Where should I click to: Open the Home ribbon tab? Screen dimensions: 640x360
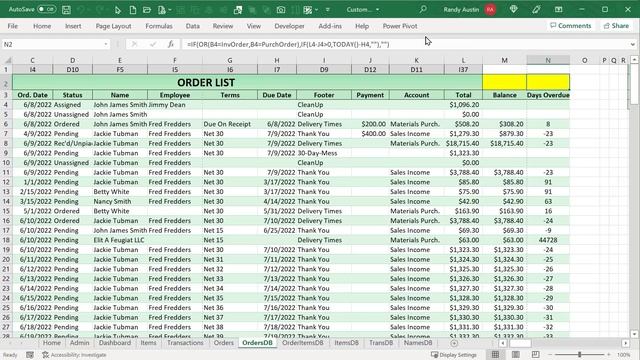pyautogui.click(x=42, y=26)
